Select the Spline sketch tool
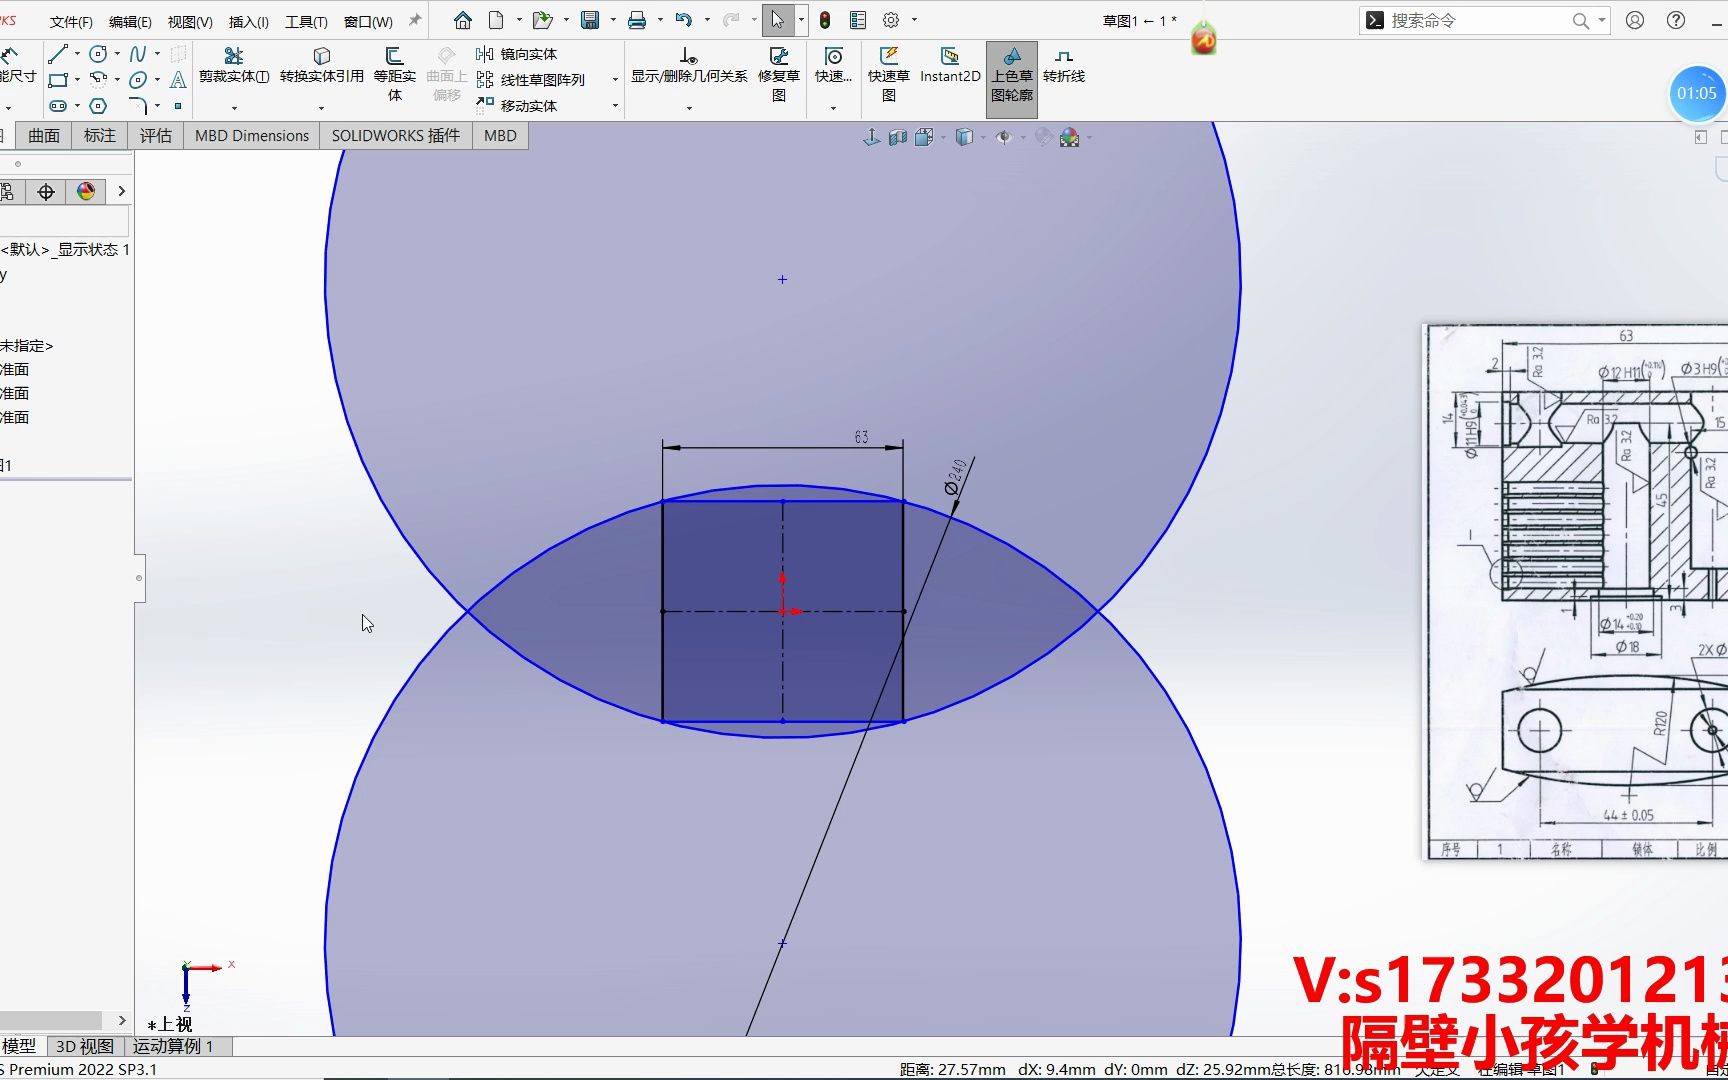 pos(138,54)
